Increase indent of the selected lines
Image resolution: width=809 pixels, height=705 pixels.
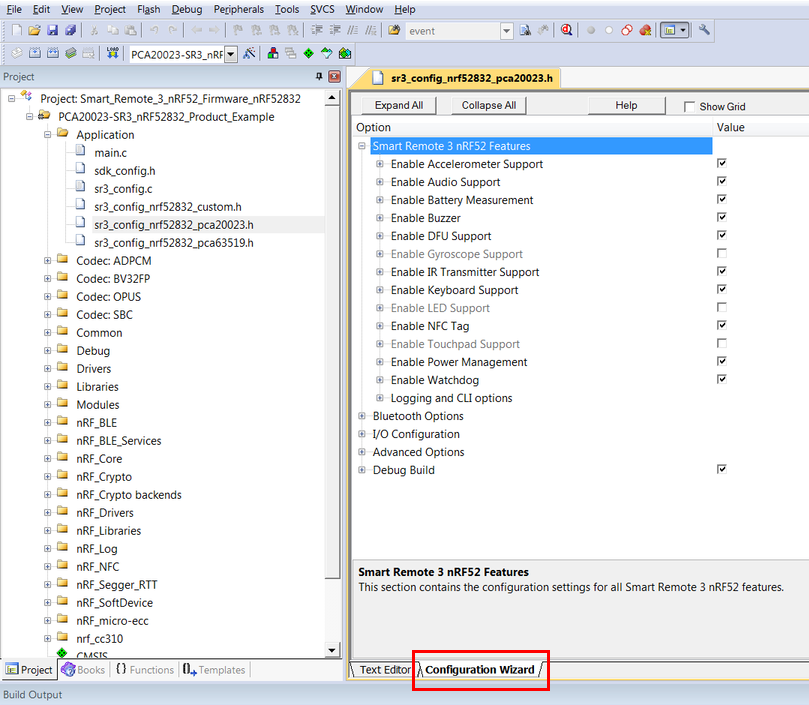tap(317, 30)
